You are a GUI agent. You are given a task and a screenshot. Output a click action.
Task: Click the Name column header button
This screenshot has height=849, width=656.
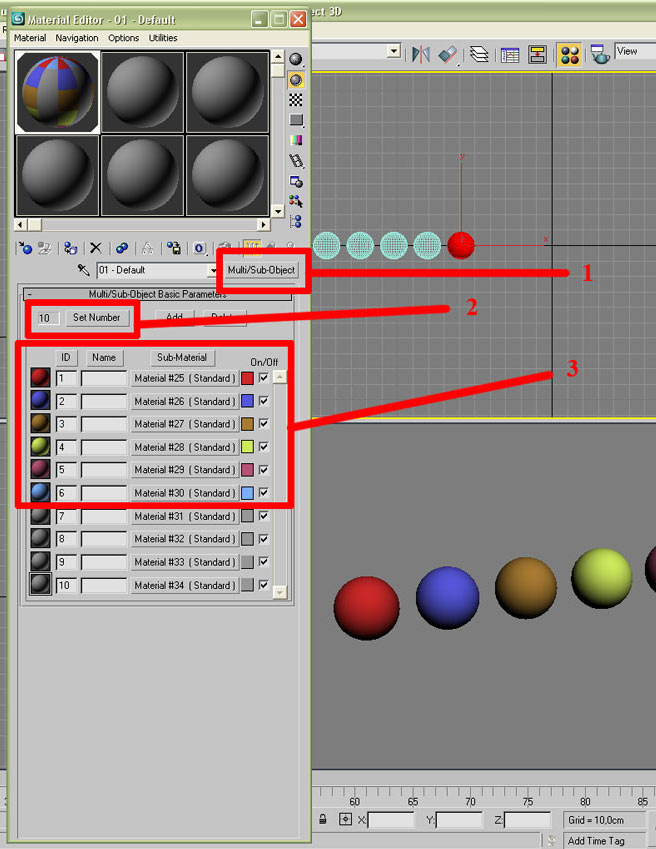(104, 357)
